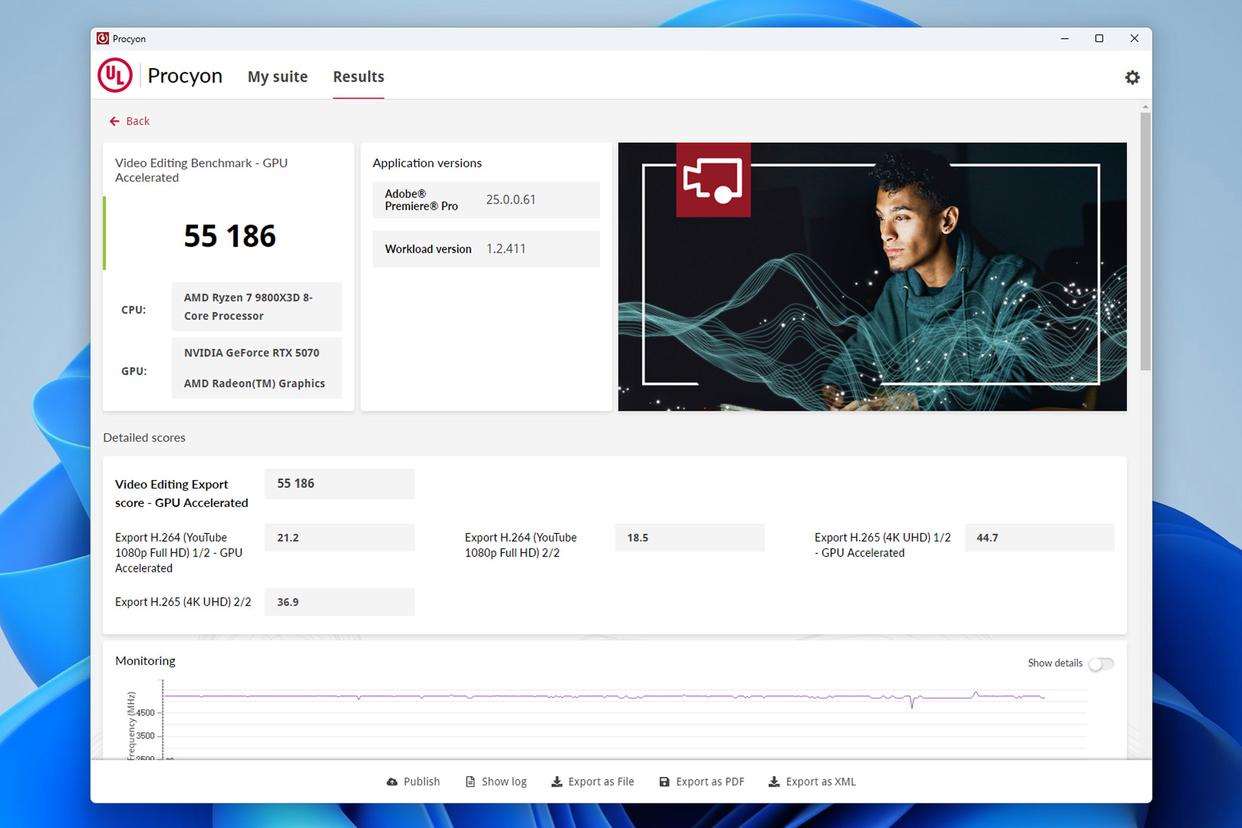Click the Adobe Premiere Pro label
Image resolution: width=1242 pixels, height=828 pixels.
(x=421, y=200)
